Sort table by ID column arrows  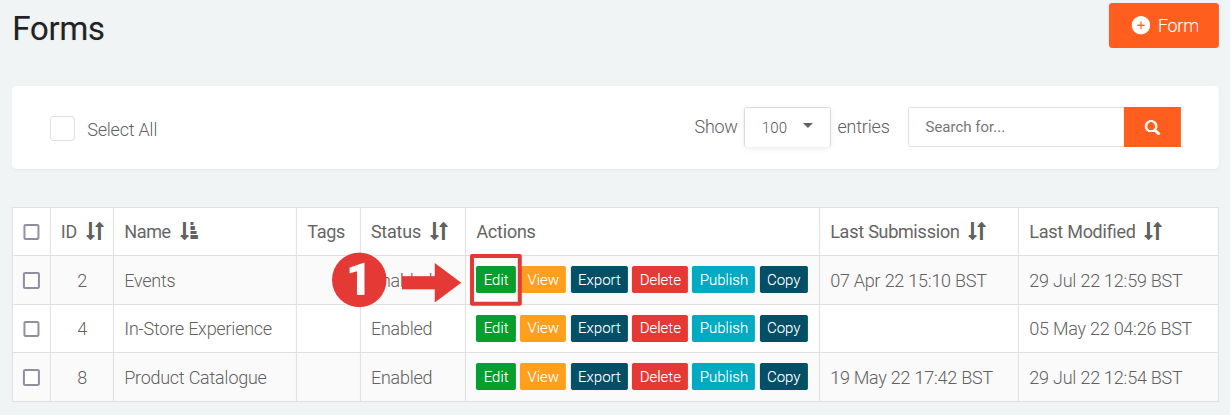click(x=95, y=232)
